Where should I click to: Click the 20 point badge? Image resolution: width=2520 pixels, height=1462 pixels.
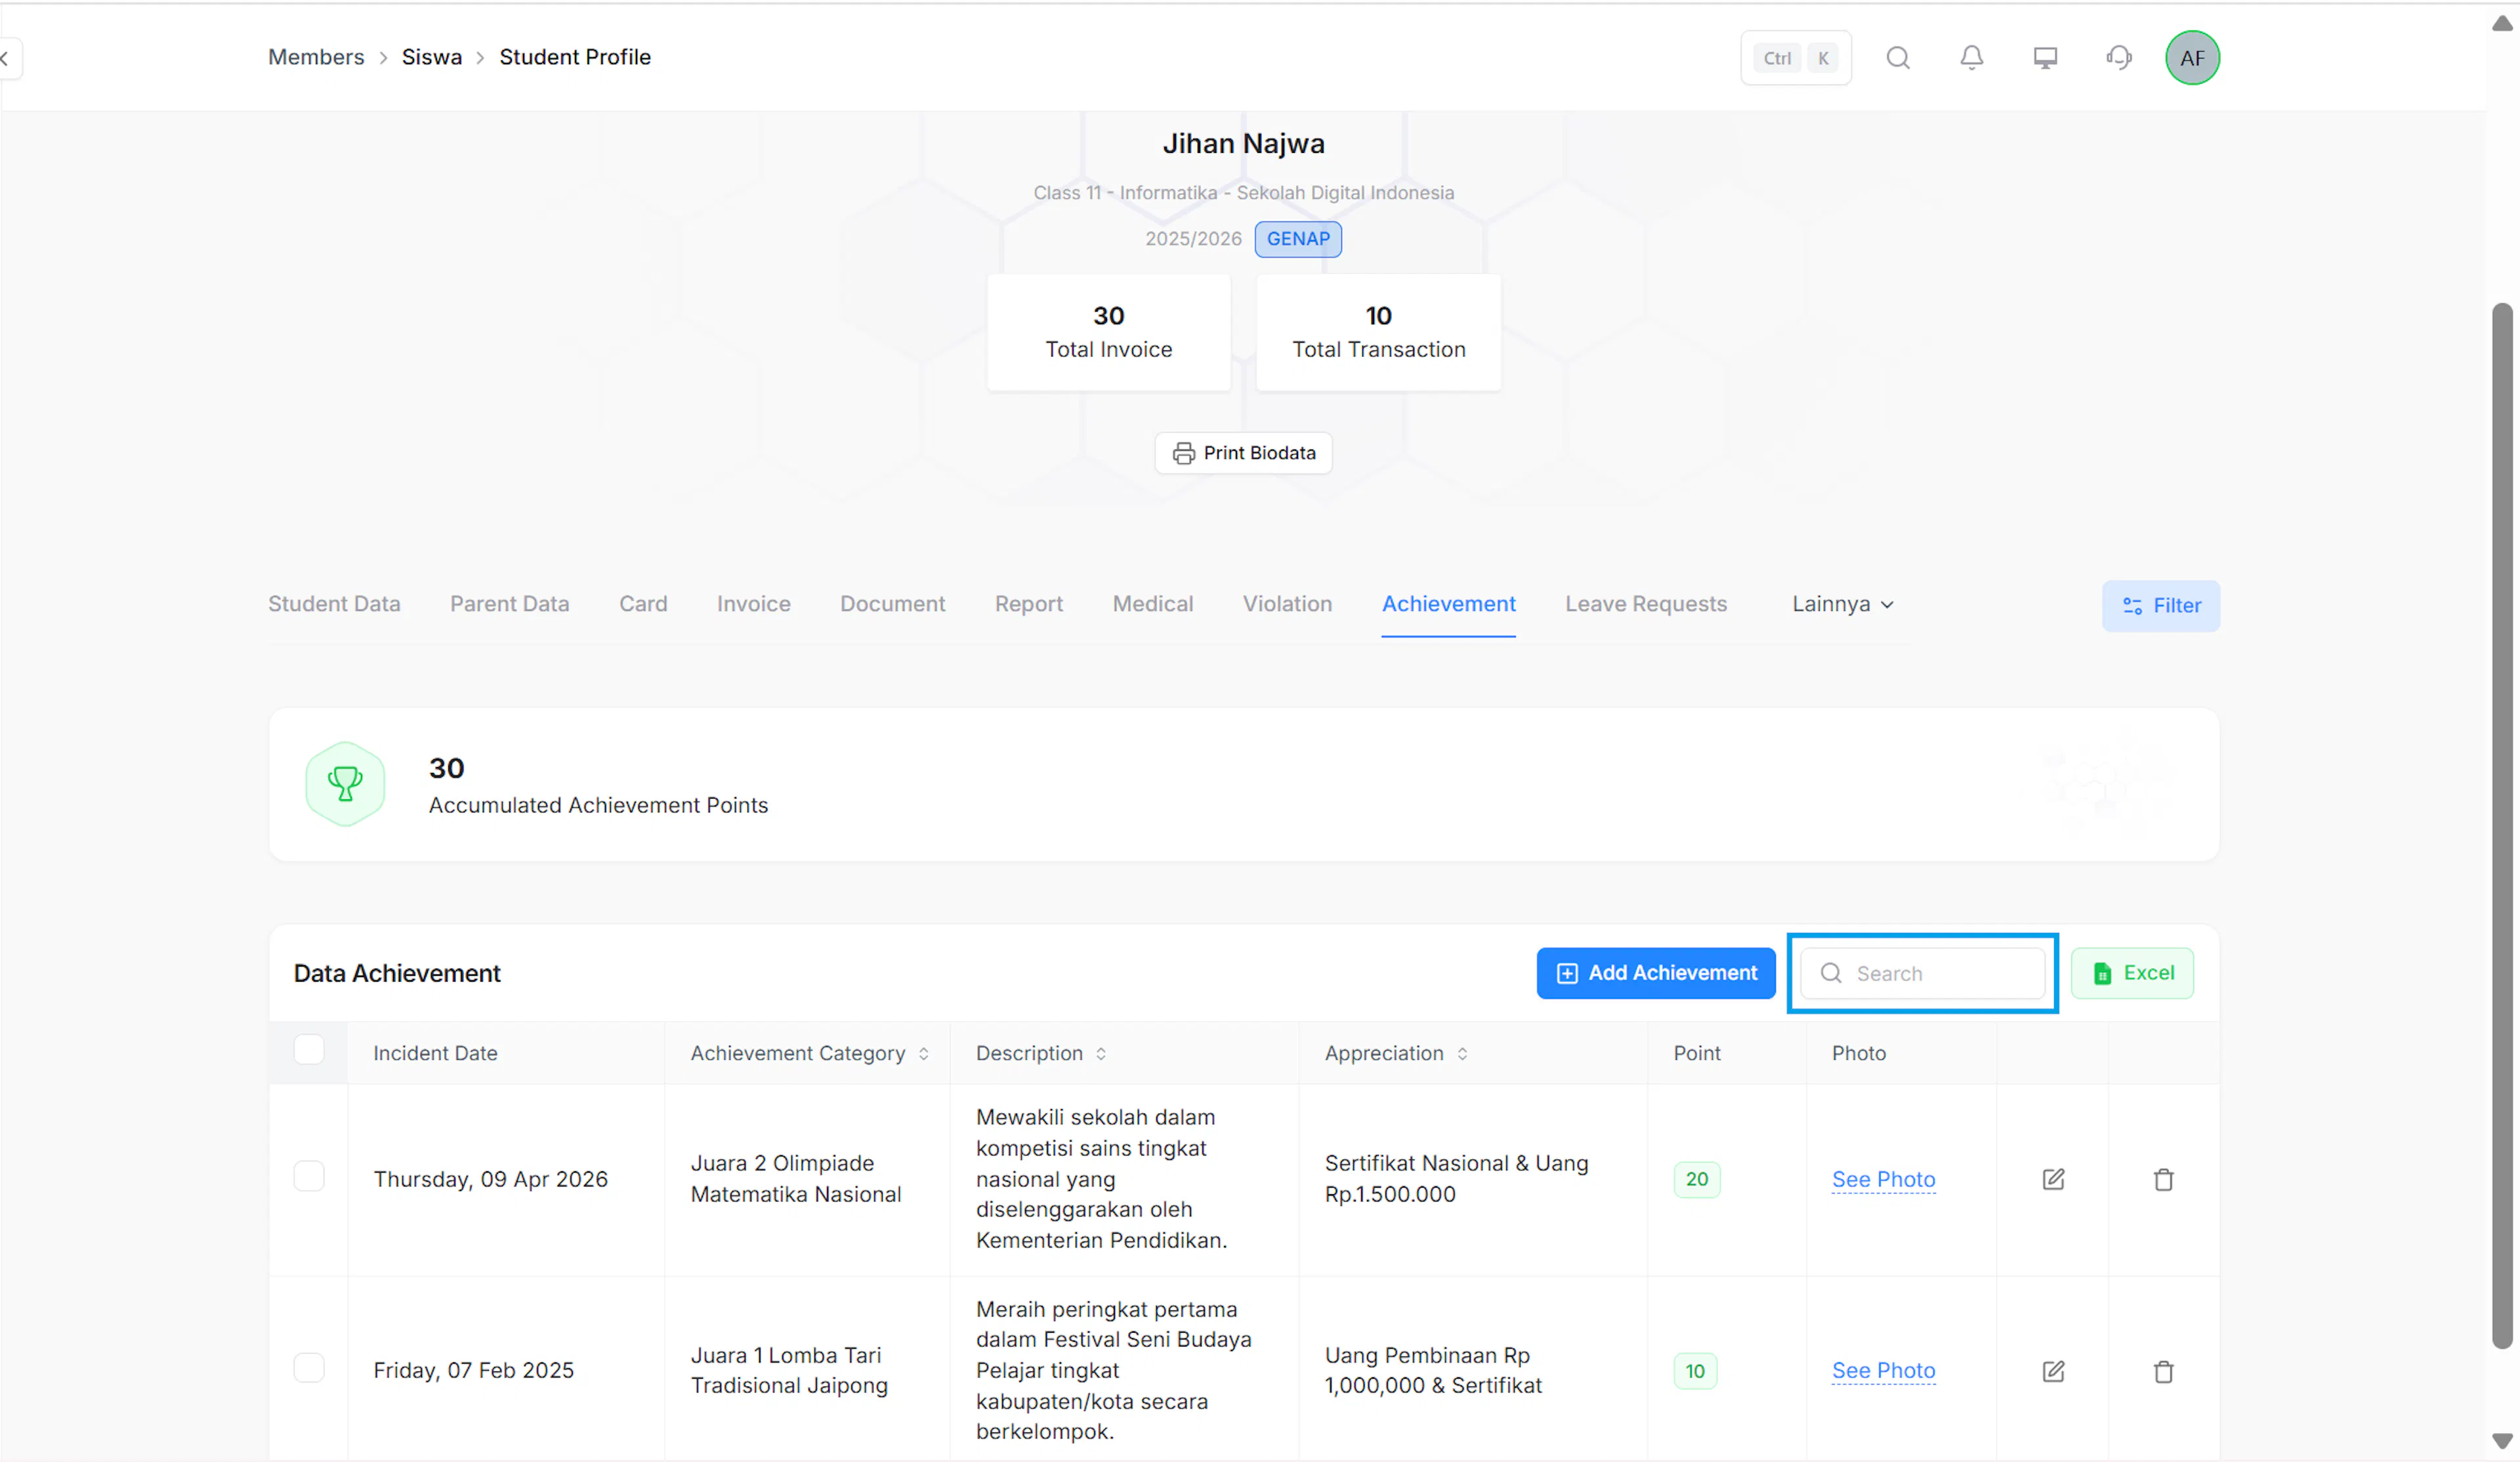click(1696, 1179)
